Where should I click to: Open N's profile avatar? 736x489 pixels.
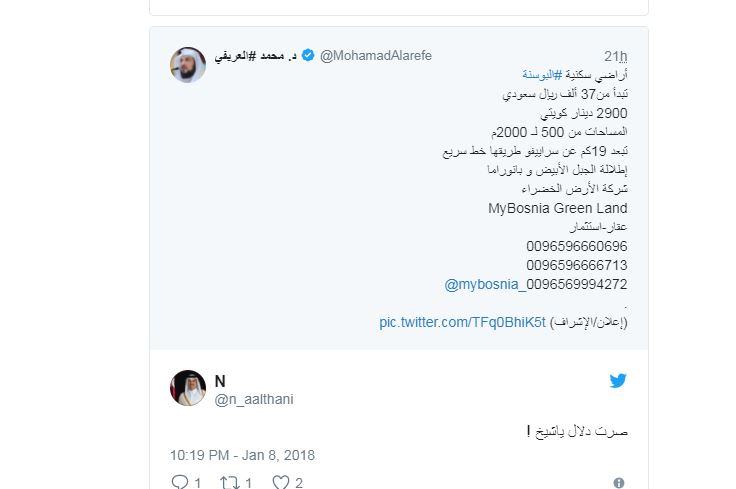[x=187, y=388]
